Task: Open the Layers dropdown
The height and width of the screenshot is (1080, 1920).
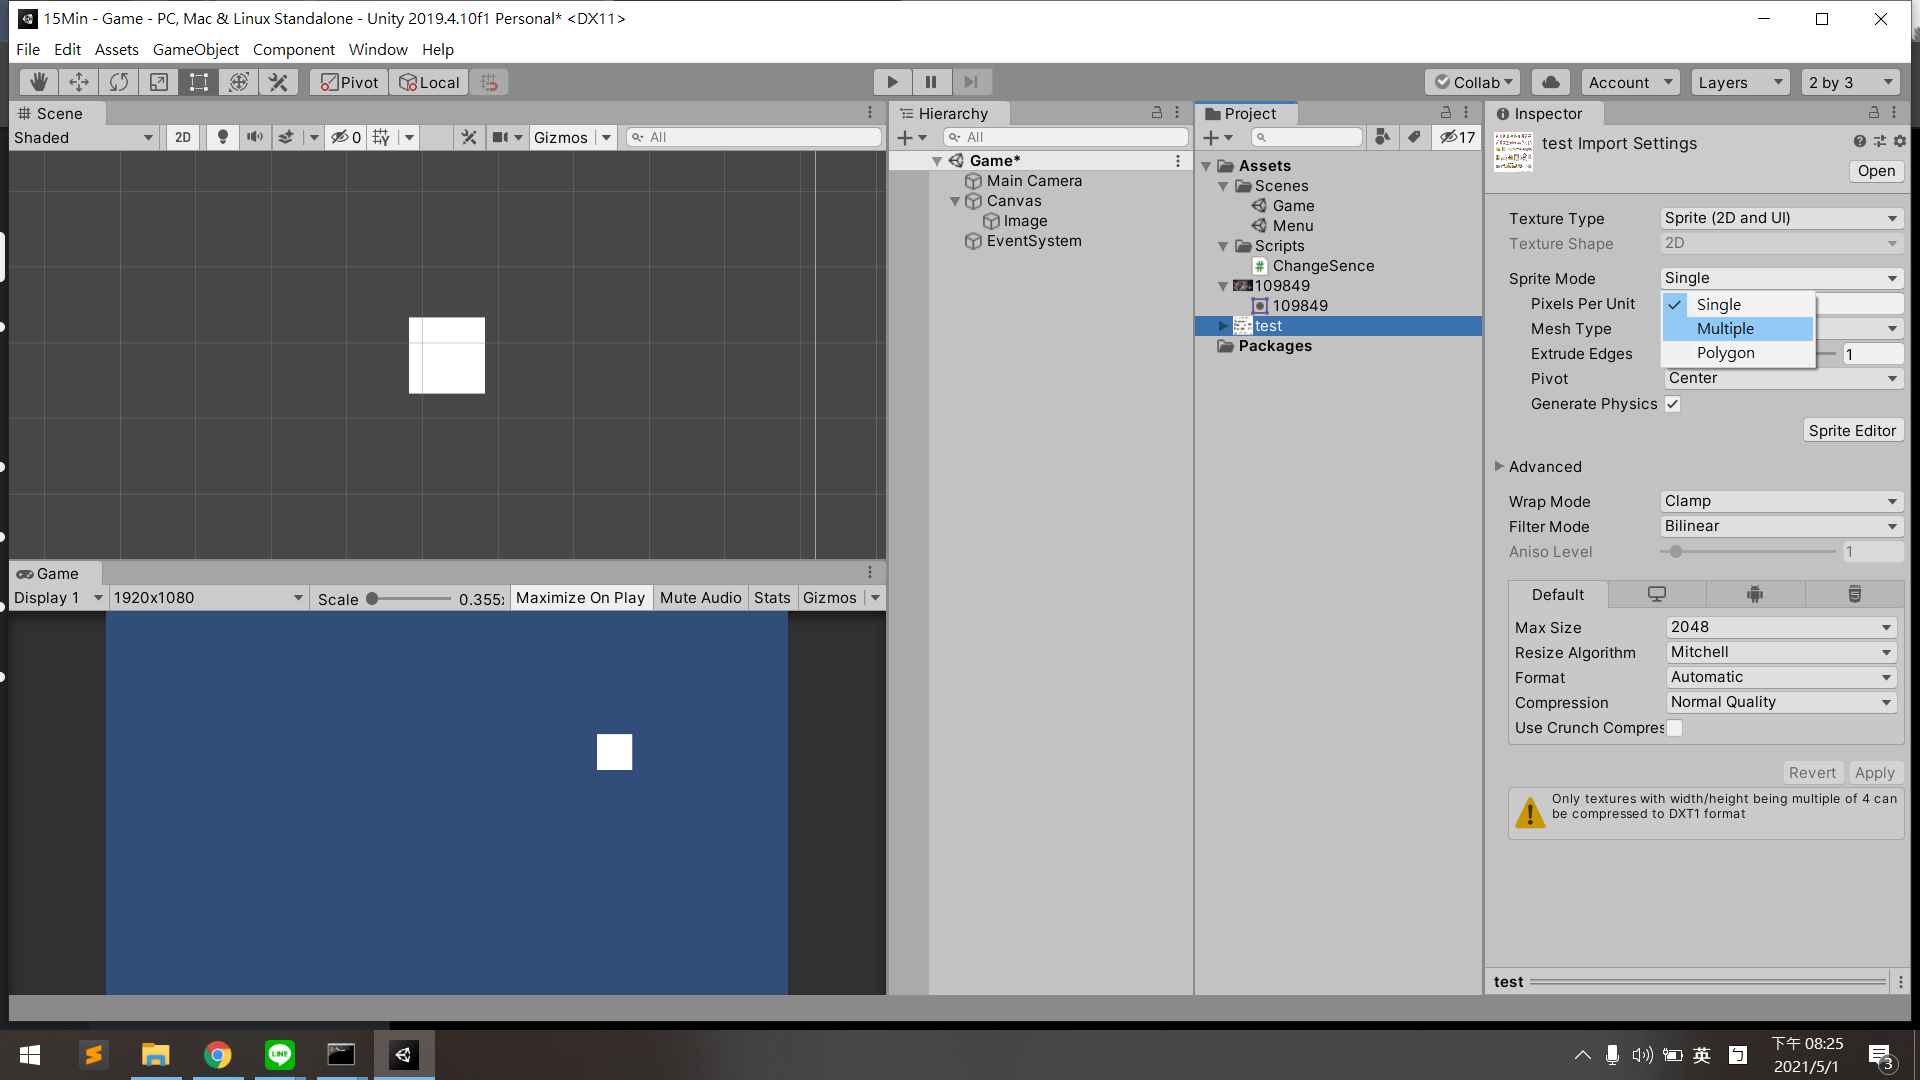Action: pyautogui.click(x=1740, y=82)
